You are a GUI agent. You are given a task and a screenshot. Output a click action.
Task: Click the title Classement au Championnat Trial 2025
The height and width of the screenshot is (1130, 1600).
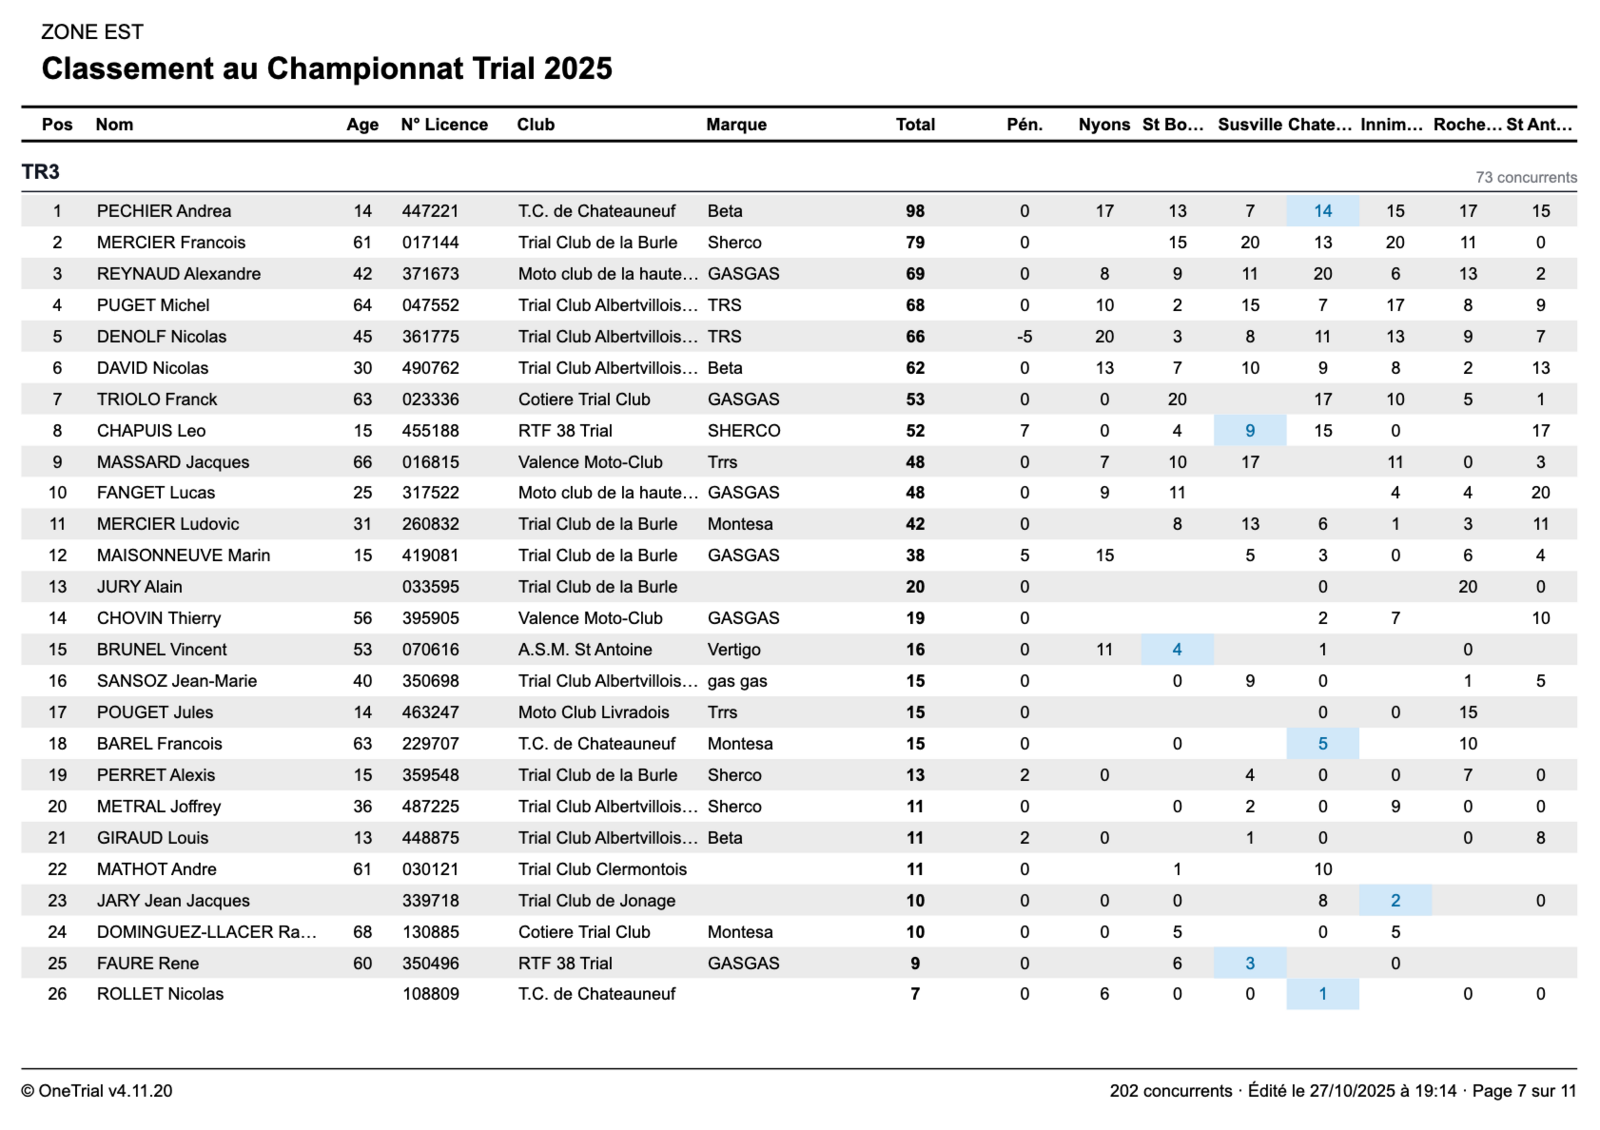click(327, 69)
